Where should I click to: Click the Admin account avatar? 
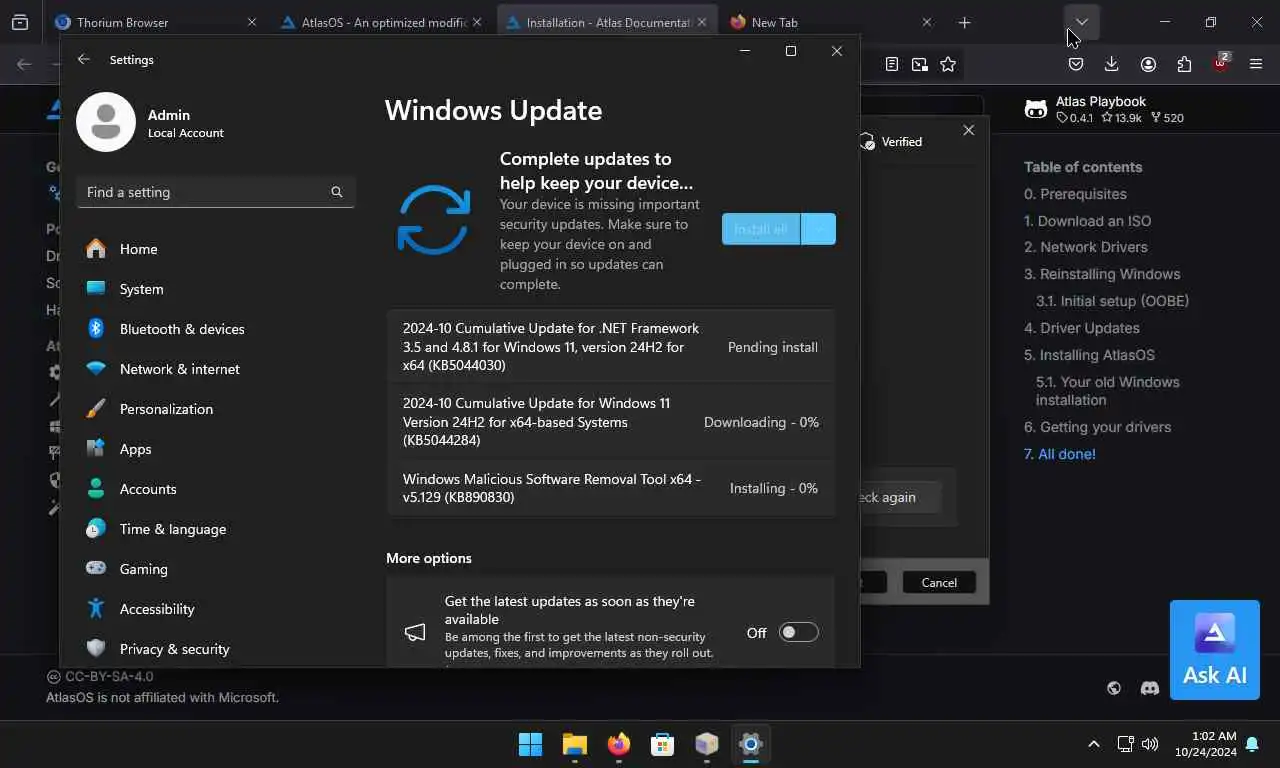106,122
